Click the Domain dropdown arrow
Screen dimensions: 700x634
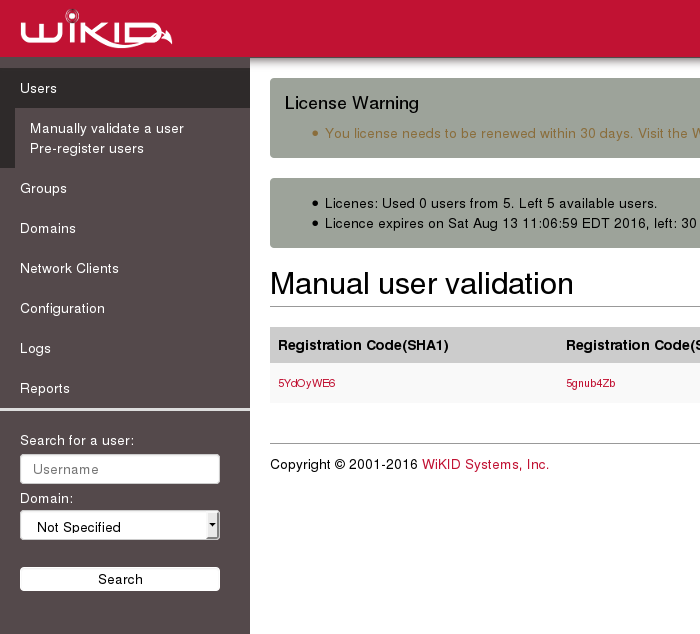[x=212, y=525]
